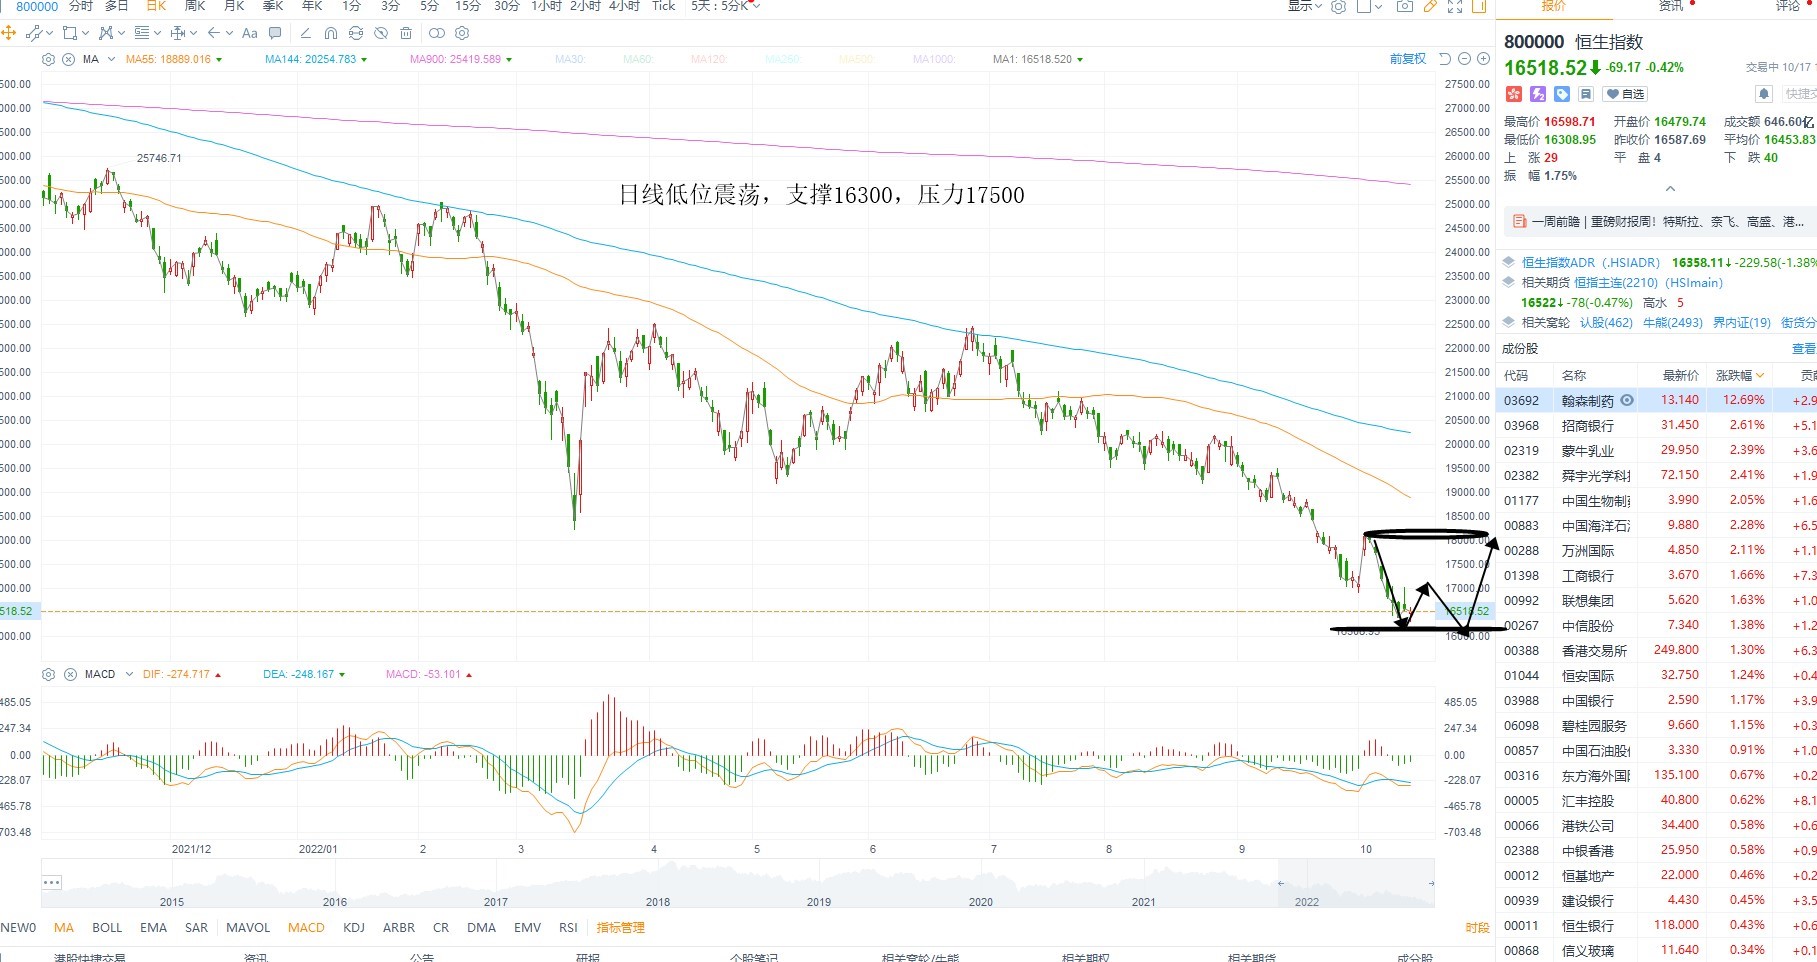
Task: Select the measure range tool
Action: pyautogui.click(x=178, y=33)
